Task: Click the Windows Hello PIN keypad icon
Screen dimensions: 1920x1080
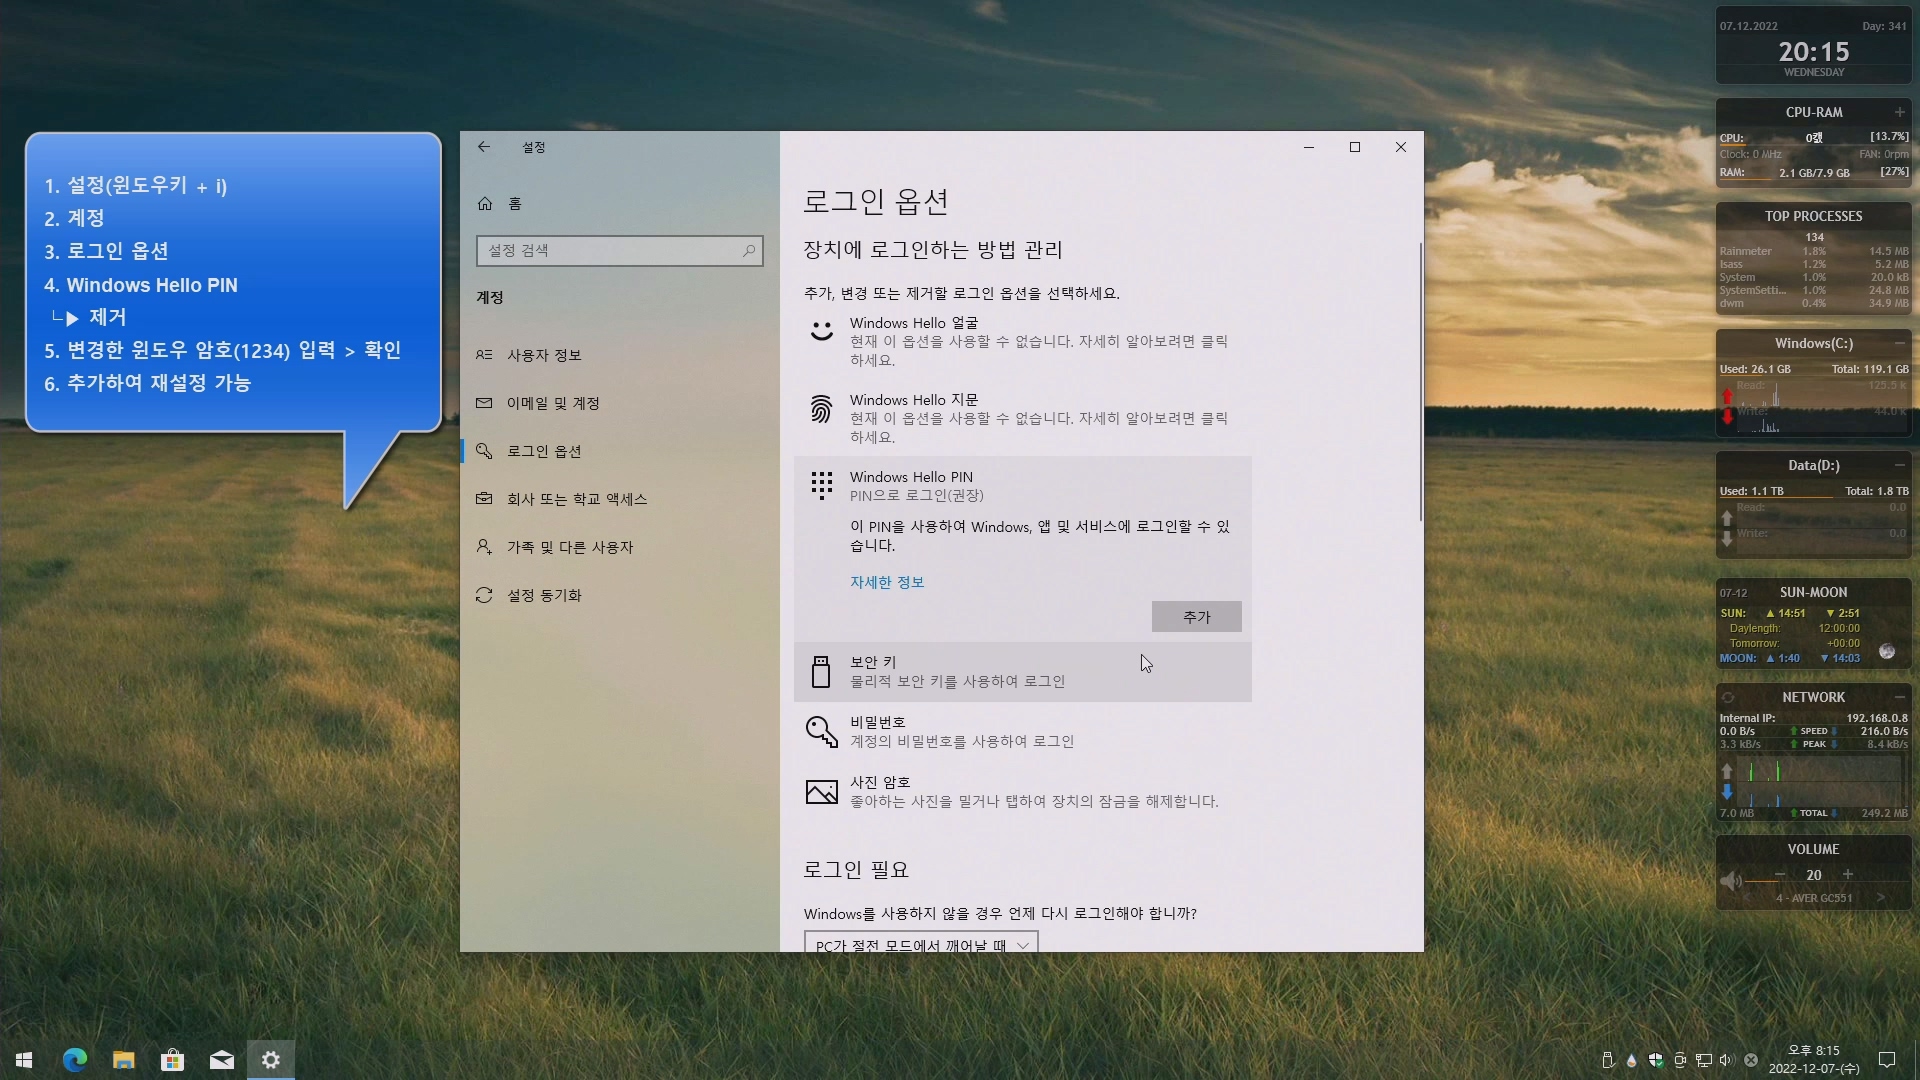Action: click(821, 485)
